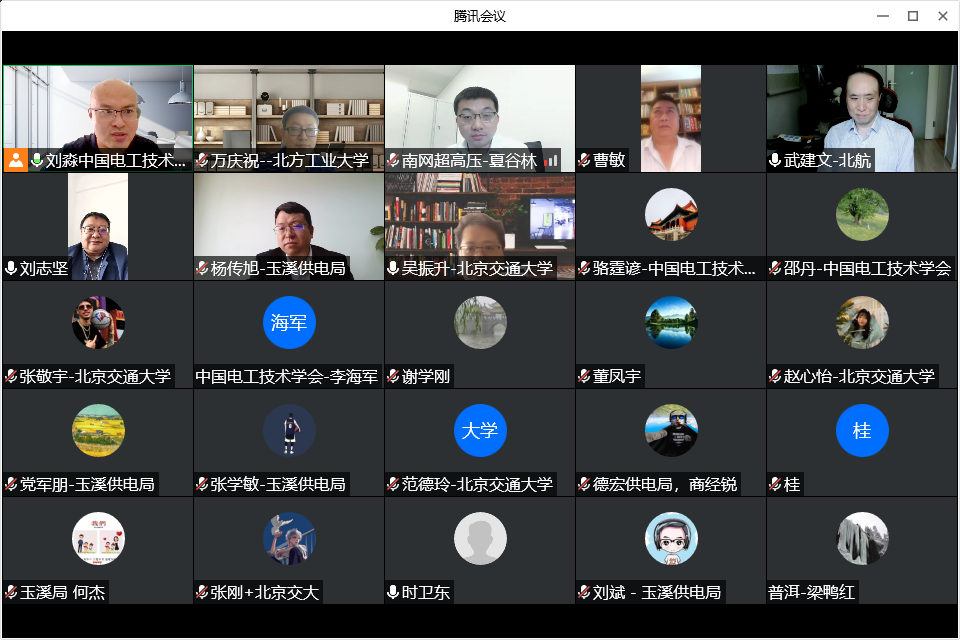Image resolution: width=960 pixels, height=640 pixels.
Task: Select the blue 大学 avatar of 范德玲
Action: pos(480,430)
